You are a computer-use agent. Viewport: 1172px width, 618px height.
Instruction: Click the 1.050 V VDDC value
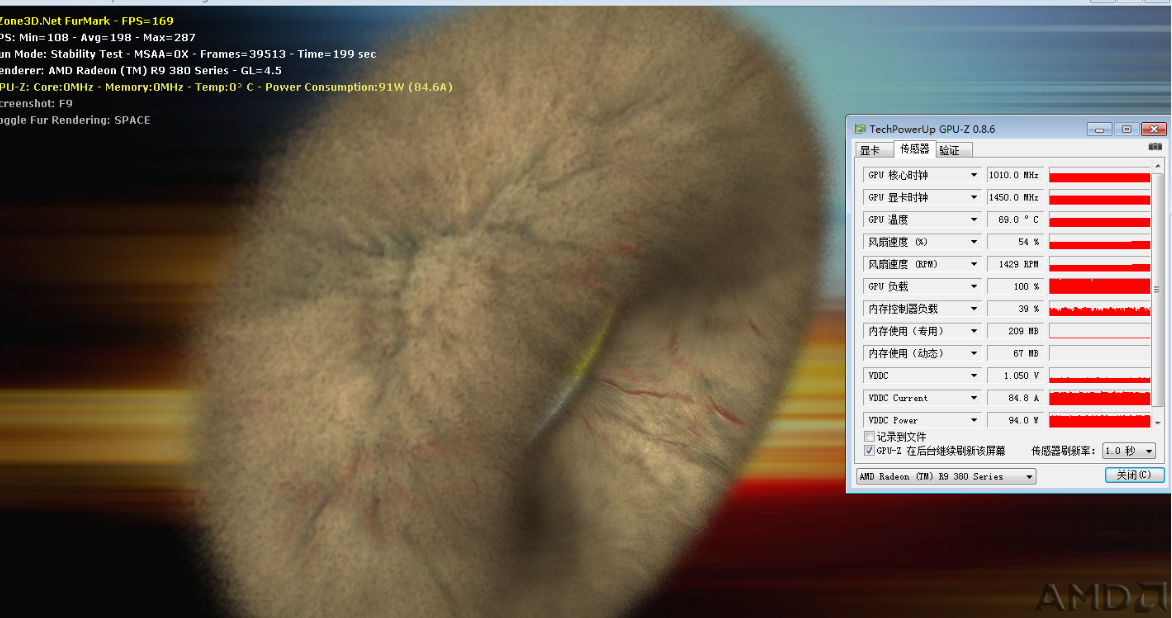click(x=1014, y=376)
